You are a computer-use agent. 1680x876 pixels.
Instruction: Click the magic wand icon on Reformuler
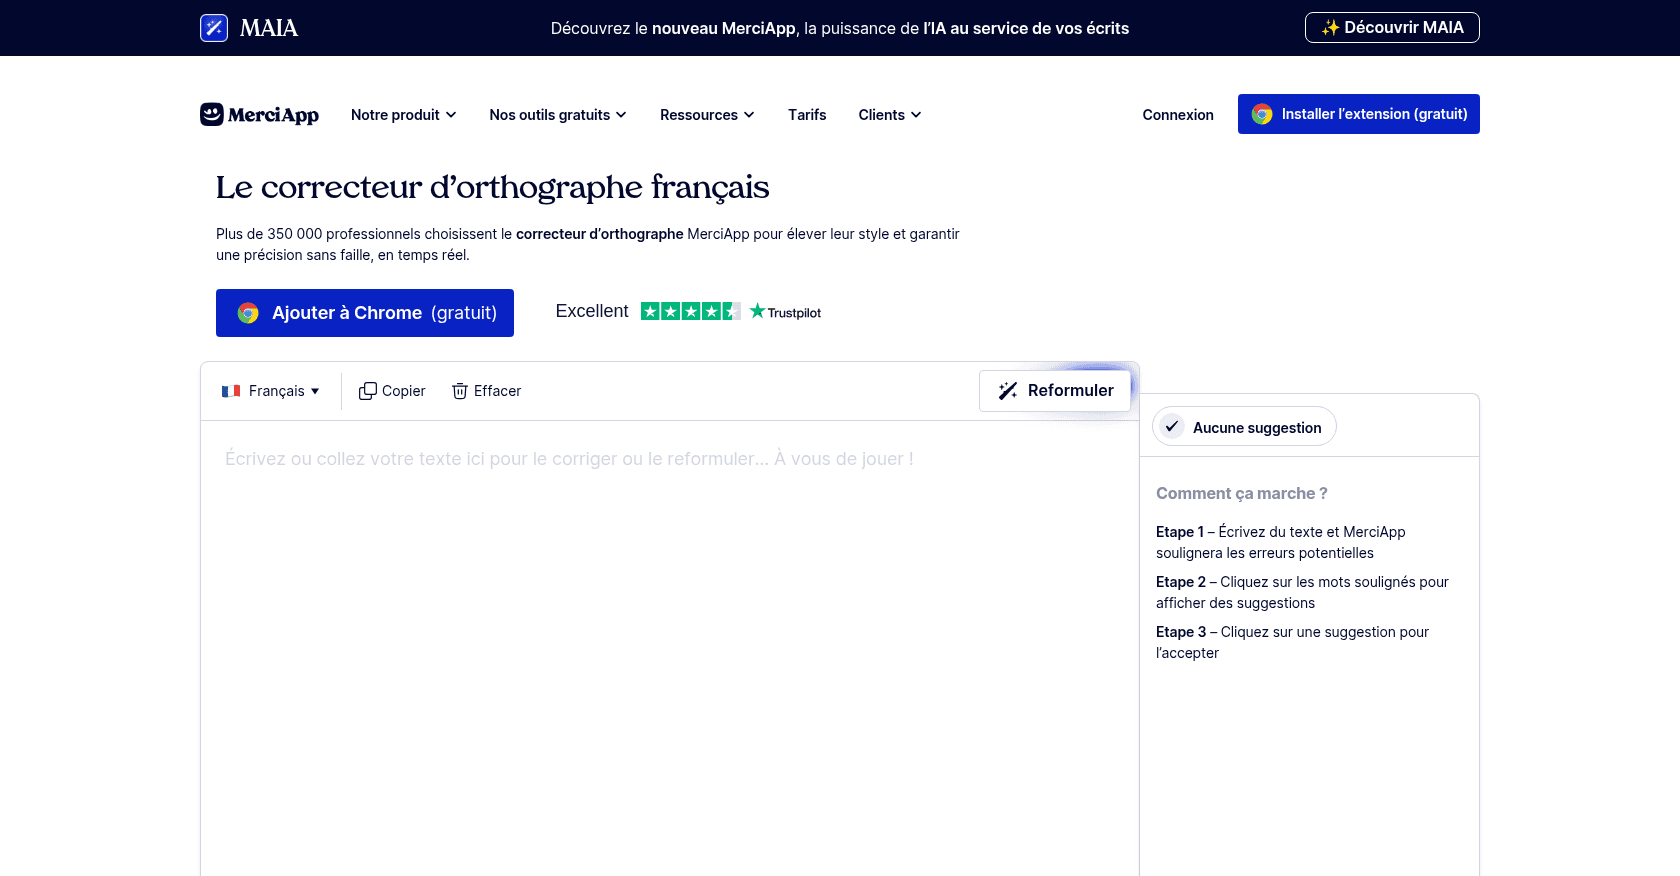point(1008,391)
